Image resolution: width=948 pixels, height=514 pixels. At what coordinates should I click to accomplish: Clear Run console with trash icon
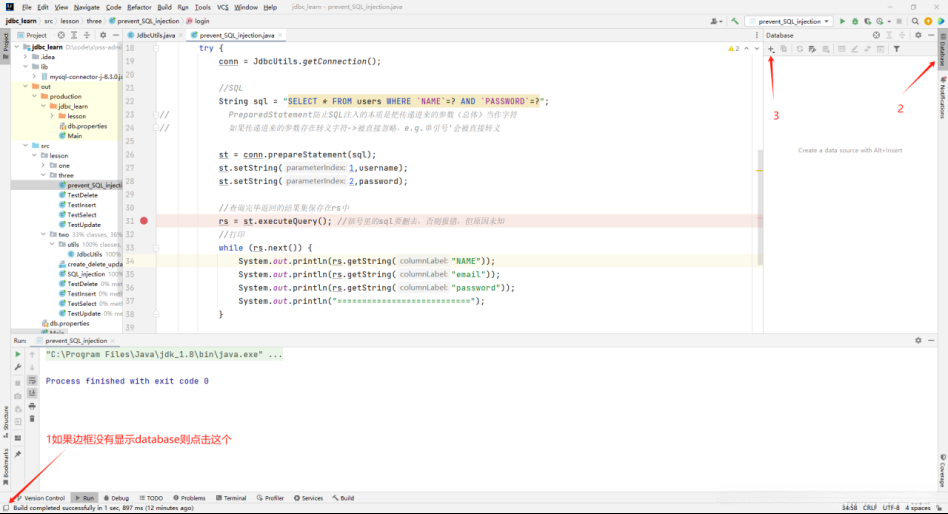coord(32,418)
